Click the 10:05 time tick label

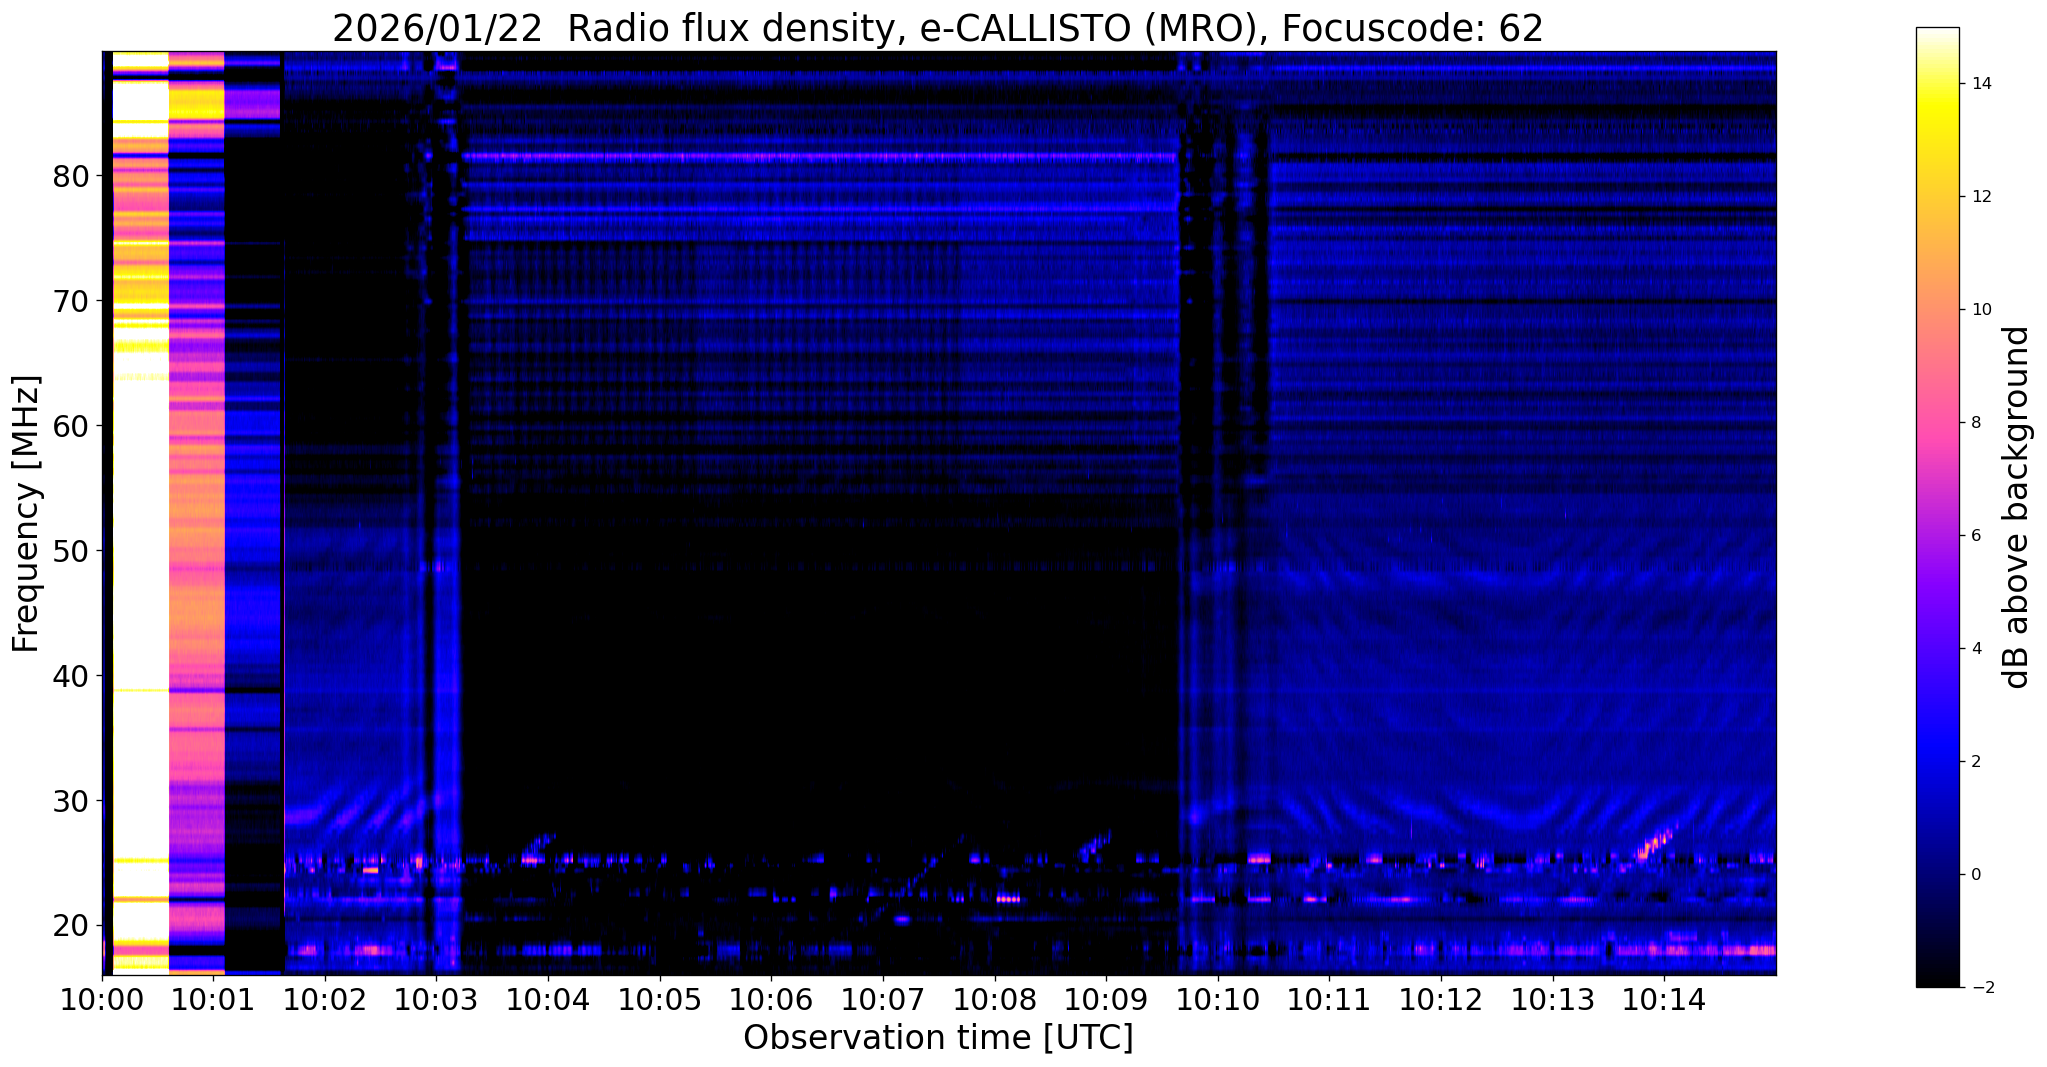tap(660, 1000)
